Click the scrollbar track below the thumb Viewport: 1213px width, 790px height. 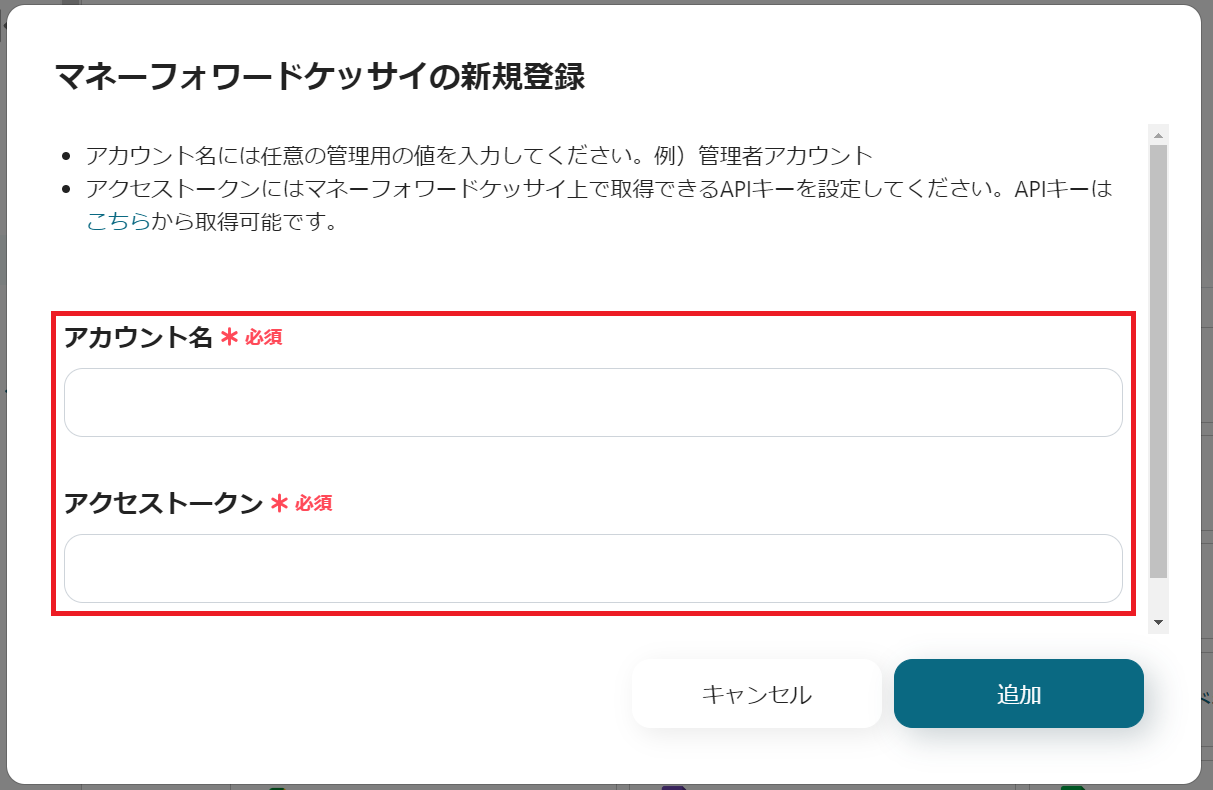point(1159,595)
